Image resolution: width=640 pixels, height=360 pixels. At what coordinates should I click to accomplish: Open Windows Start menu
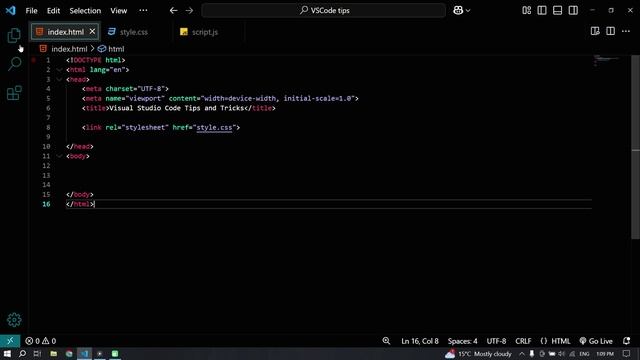pos(7,353)
